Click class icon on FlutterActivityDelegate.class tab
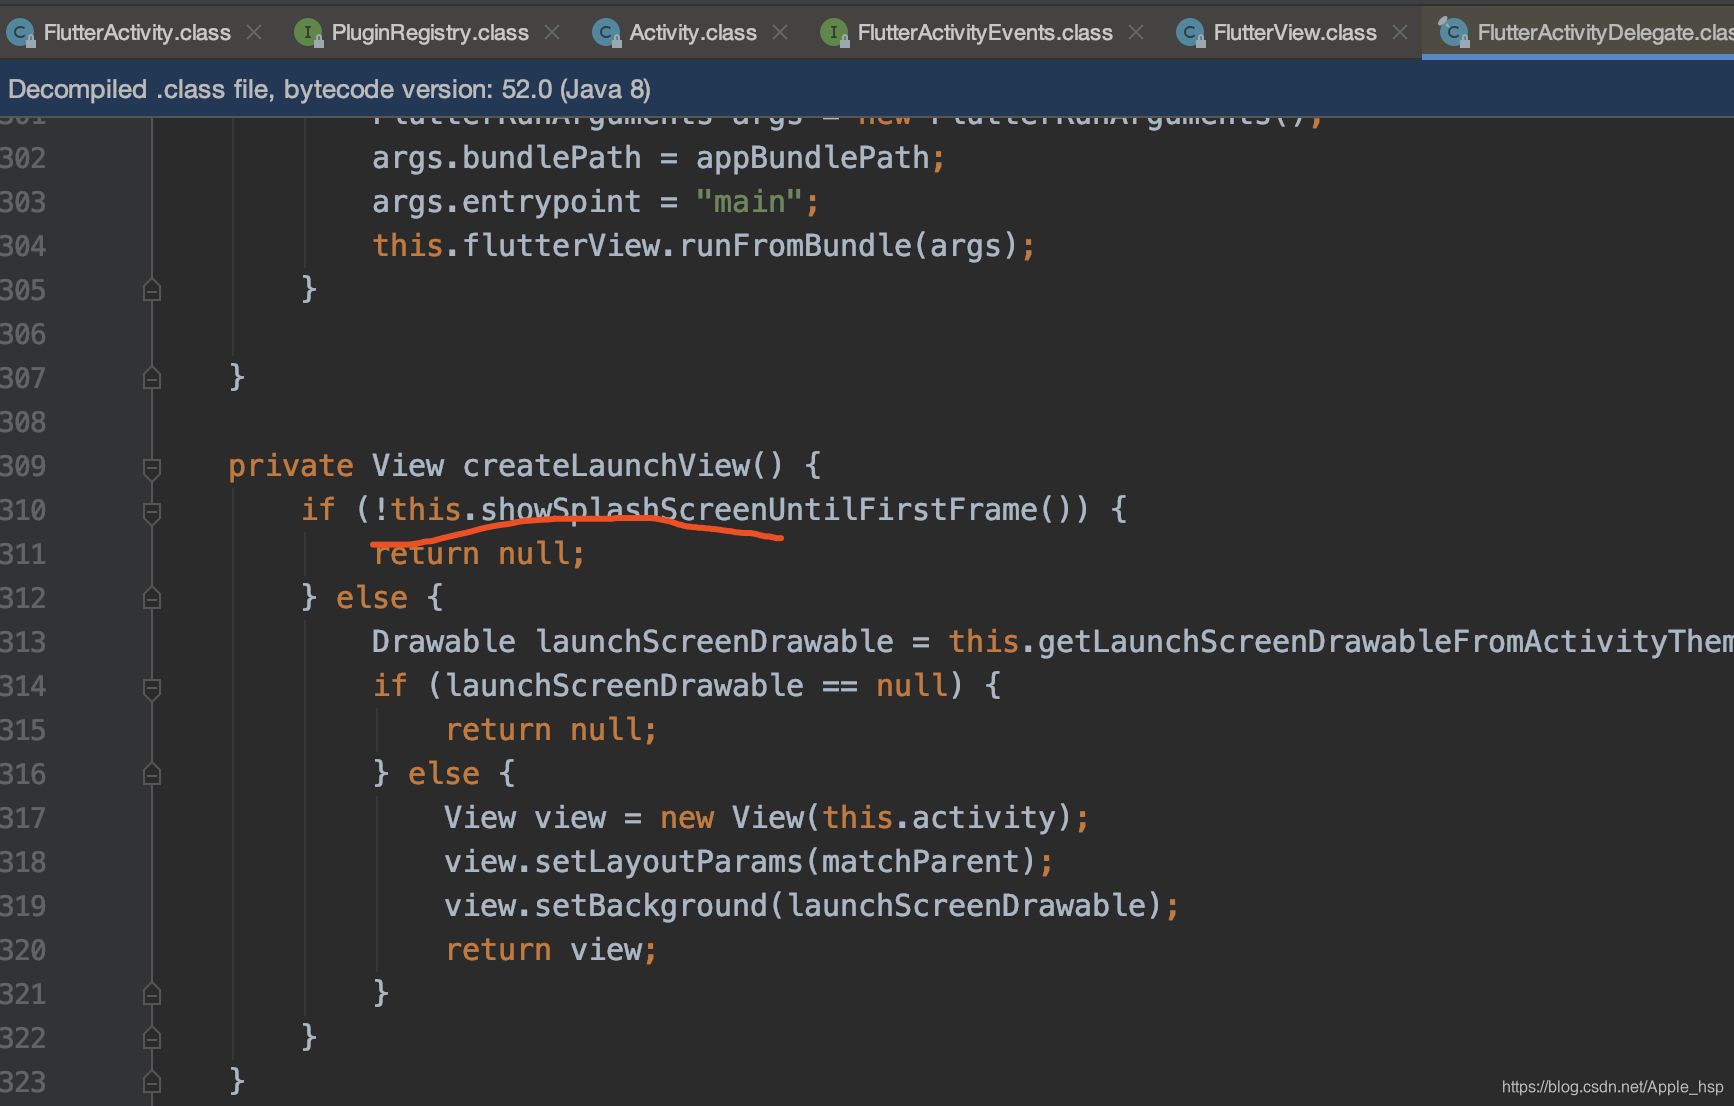 [1453, 33]
